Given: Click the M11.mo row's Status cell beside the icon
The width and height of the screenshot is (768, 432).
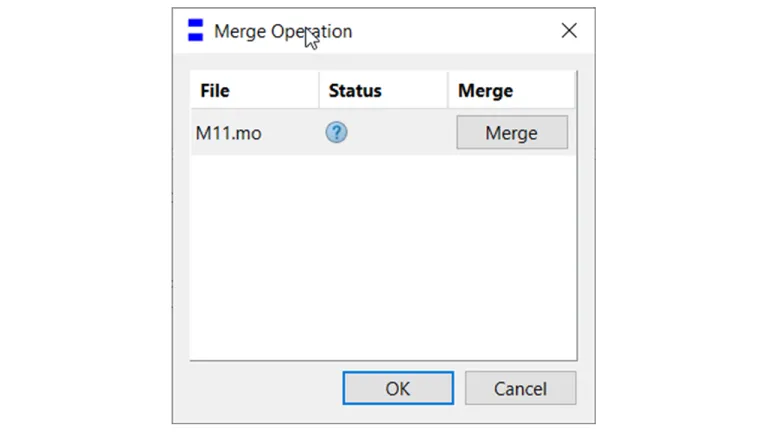Looking at the screenshot, I should [395, 133].
